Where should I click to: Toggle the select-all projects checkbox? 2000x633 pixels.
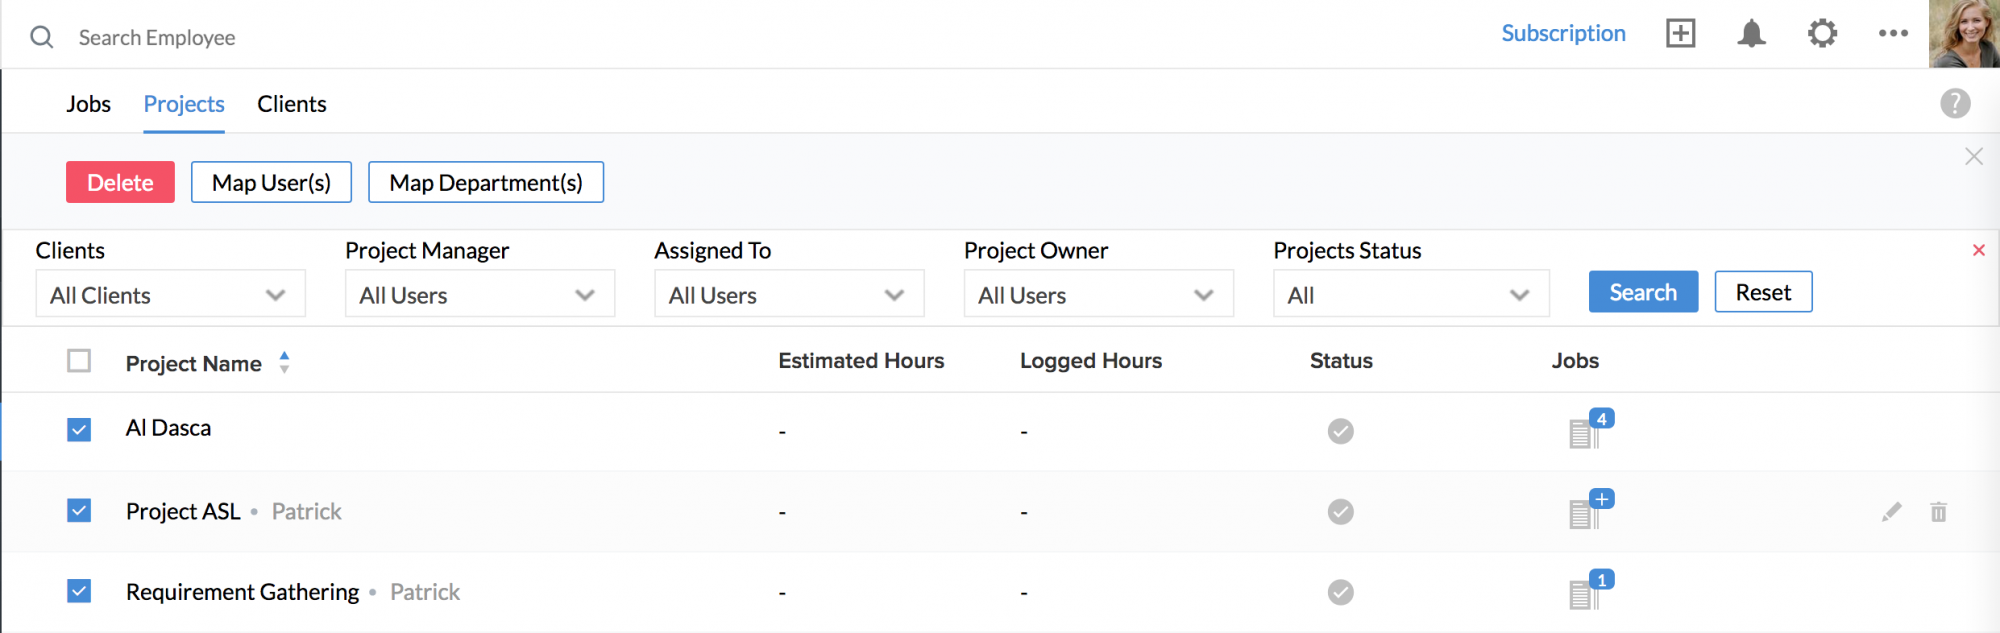(79, 361)
